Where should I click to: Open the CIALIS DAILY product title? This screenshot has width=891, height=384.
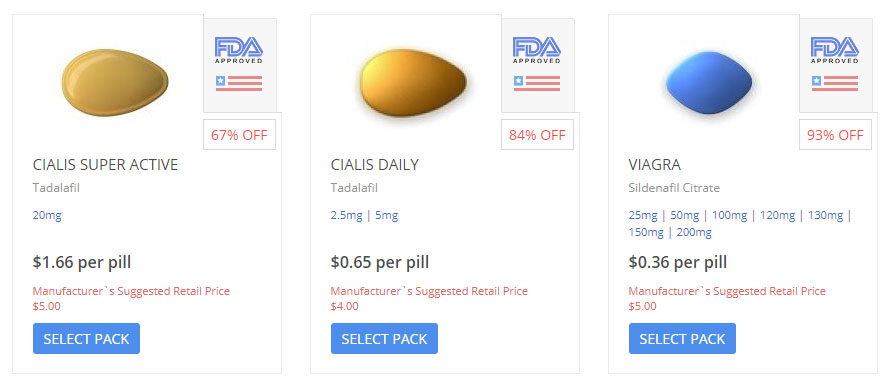tap(374, 165)
